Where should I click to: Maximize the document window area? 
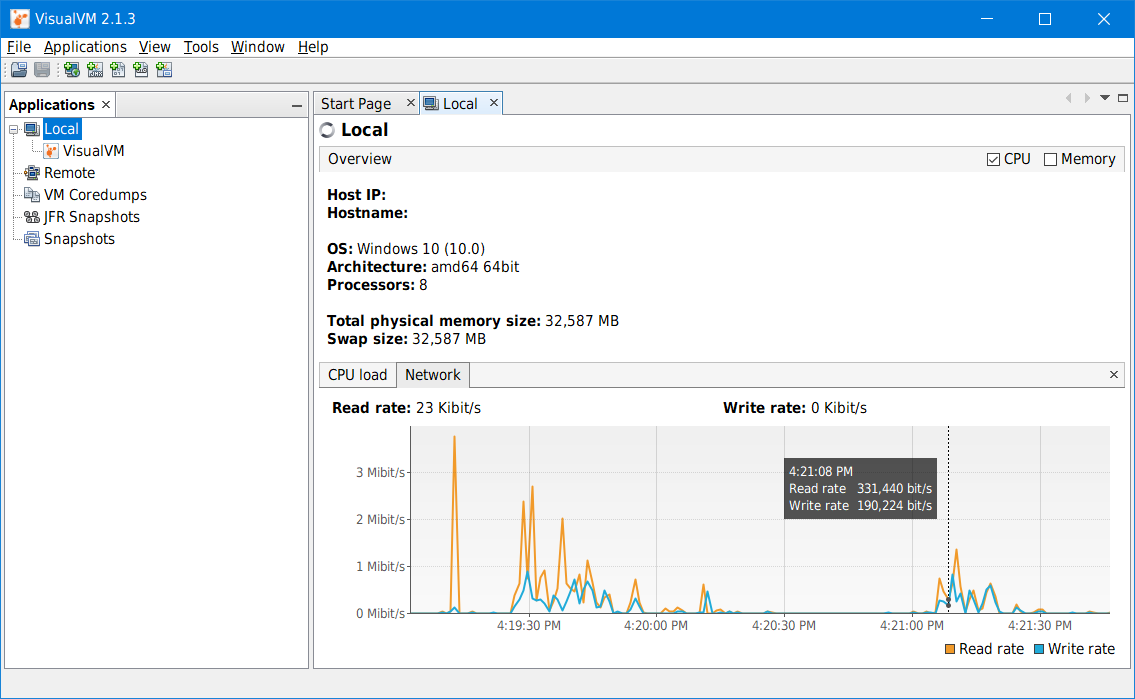tap(1123, 98)
